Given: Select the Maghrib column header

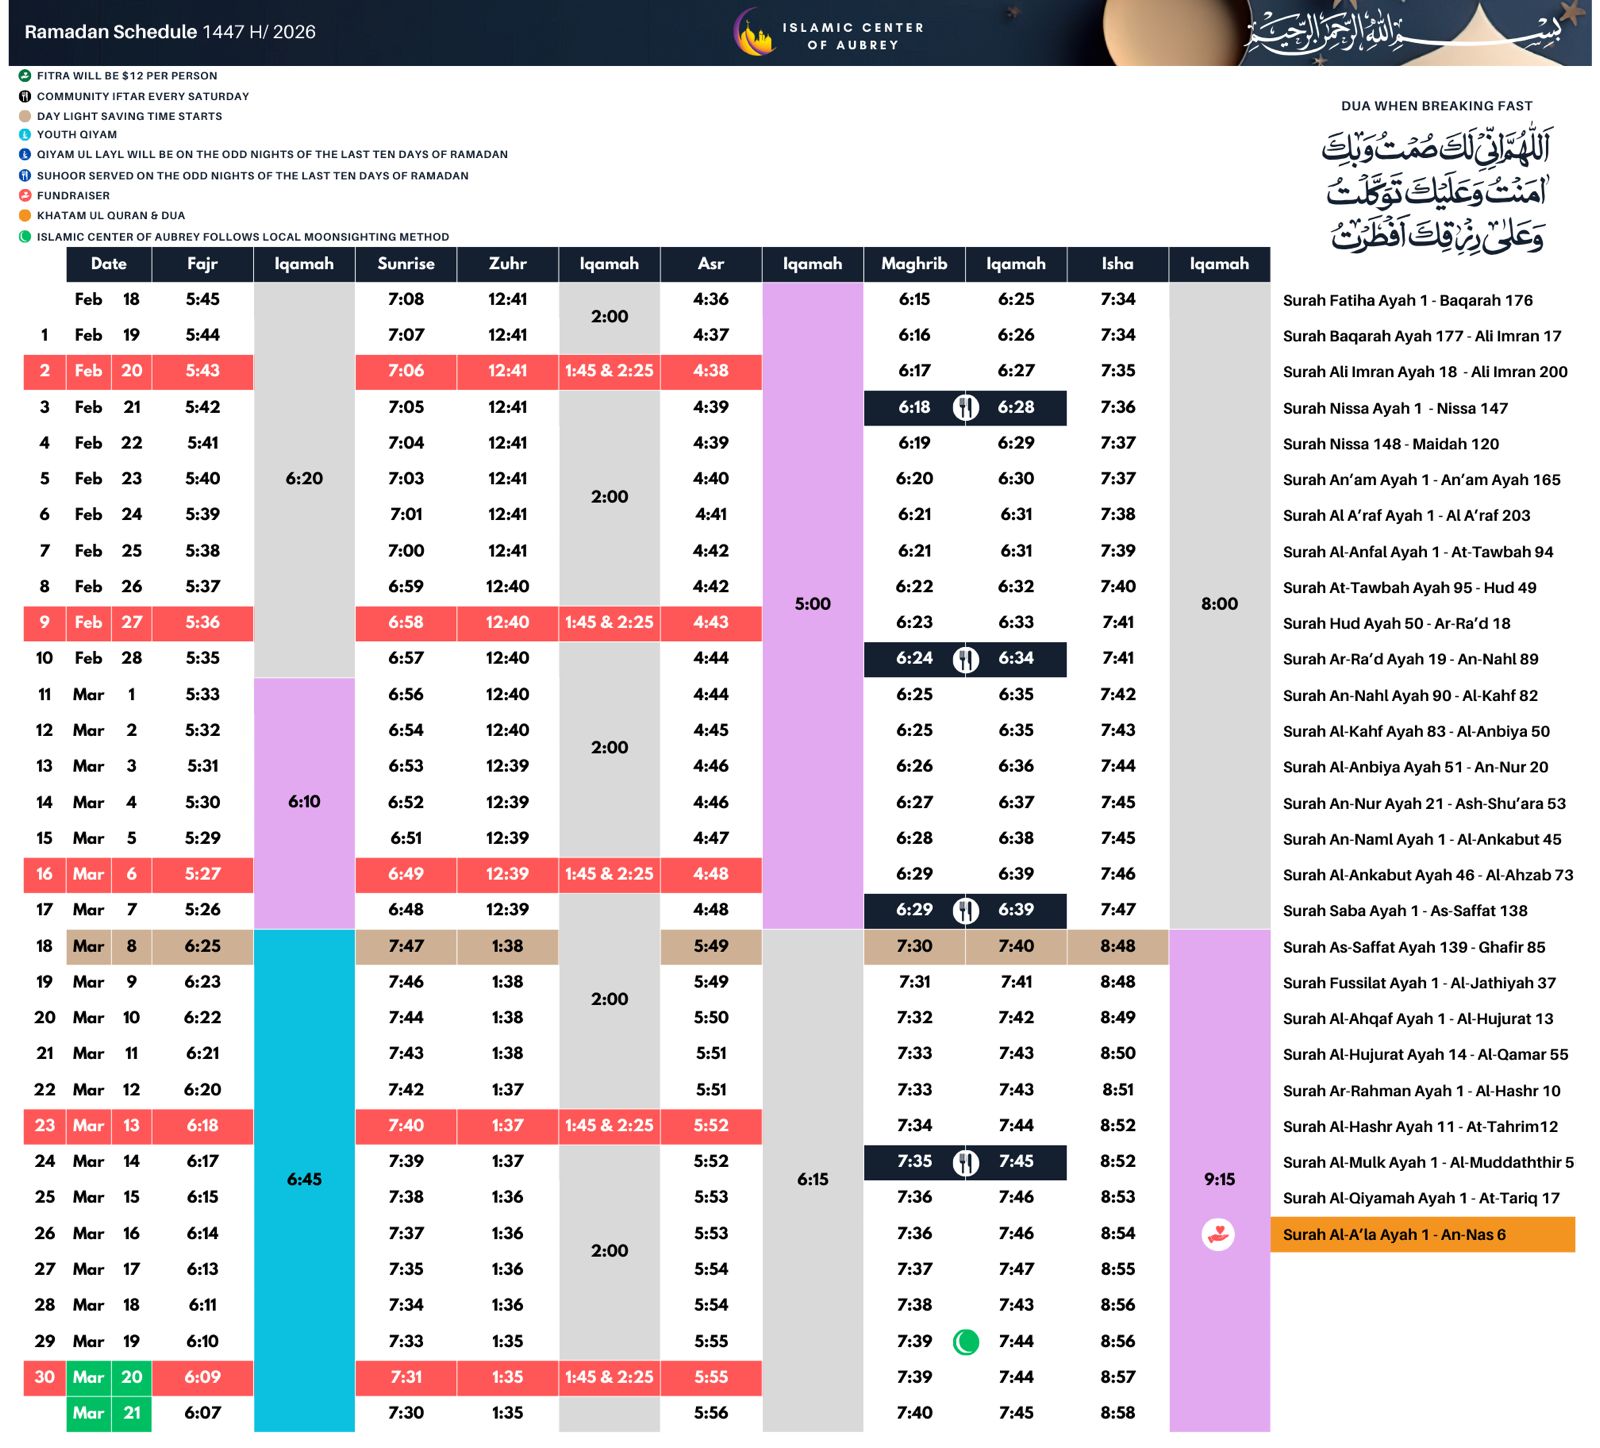Looking at the screenshot, I should tap(914, 264).
